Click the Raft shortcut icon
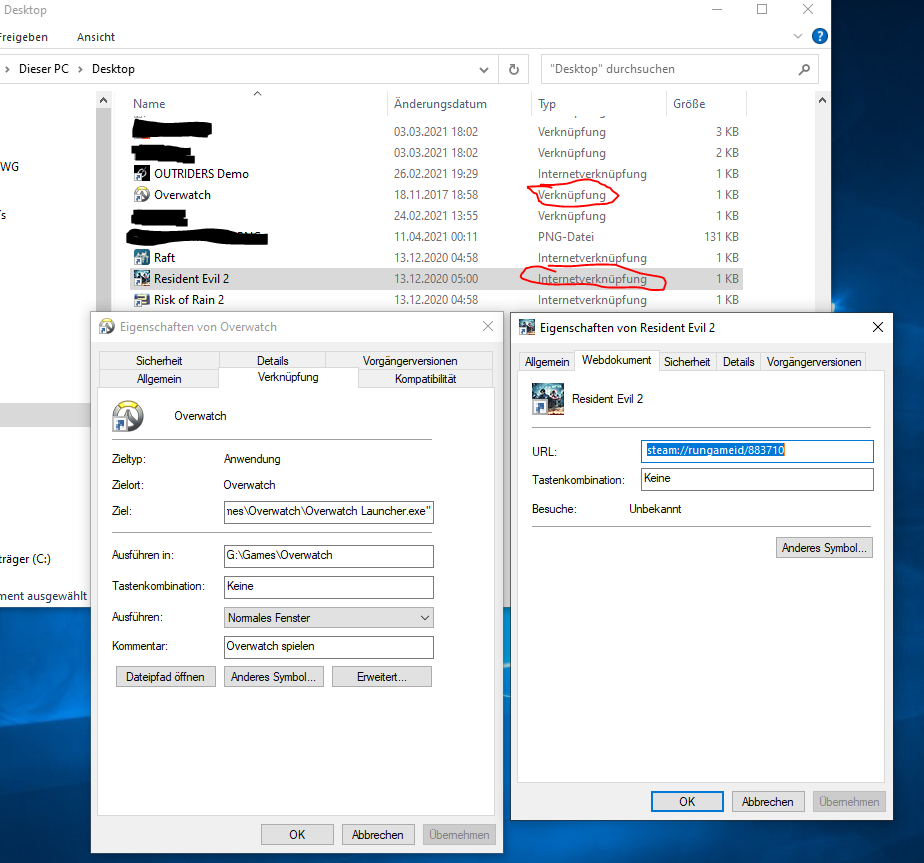Screen dimensions: 924x863 click(141, 258)
